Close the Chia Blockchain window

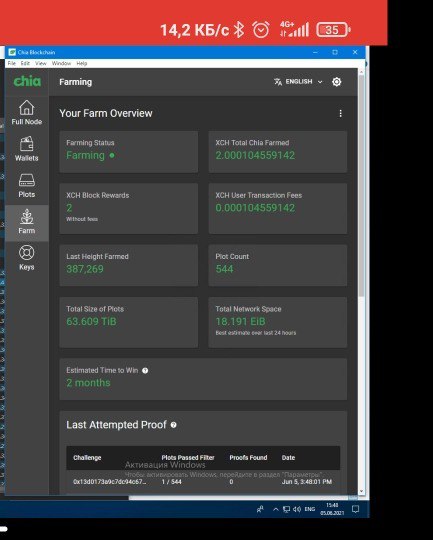click(355, 52)
